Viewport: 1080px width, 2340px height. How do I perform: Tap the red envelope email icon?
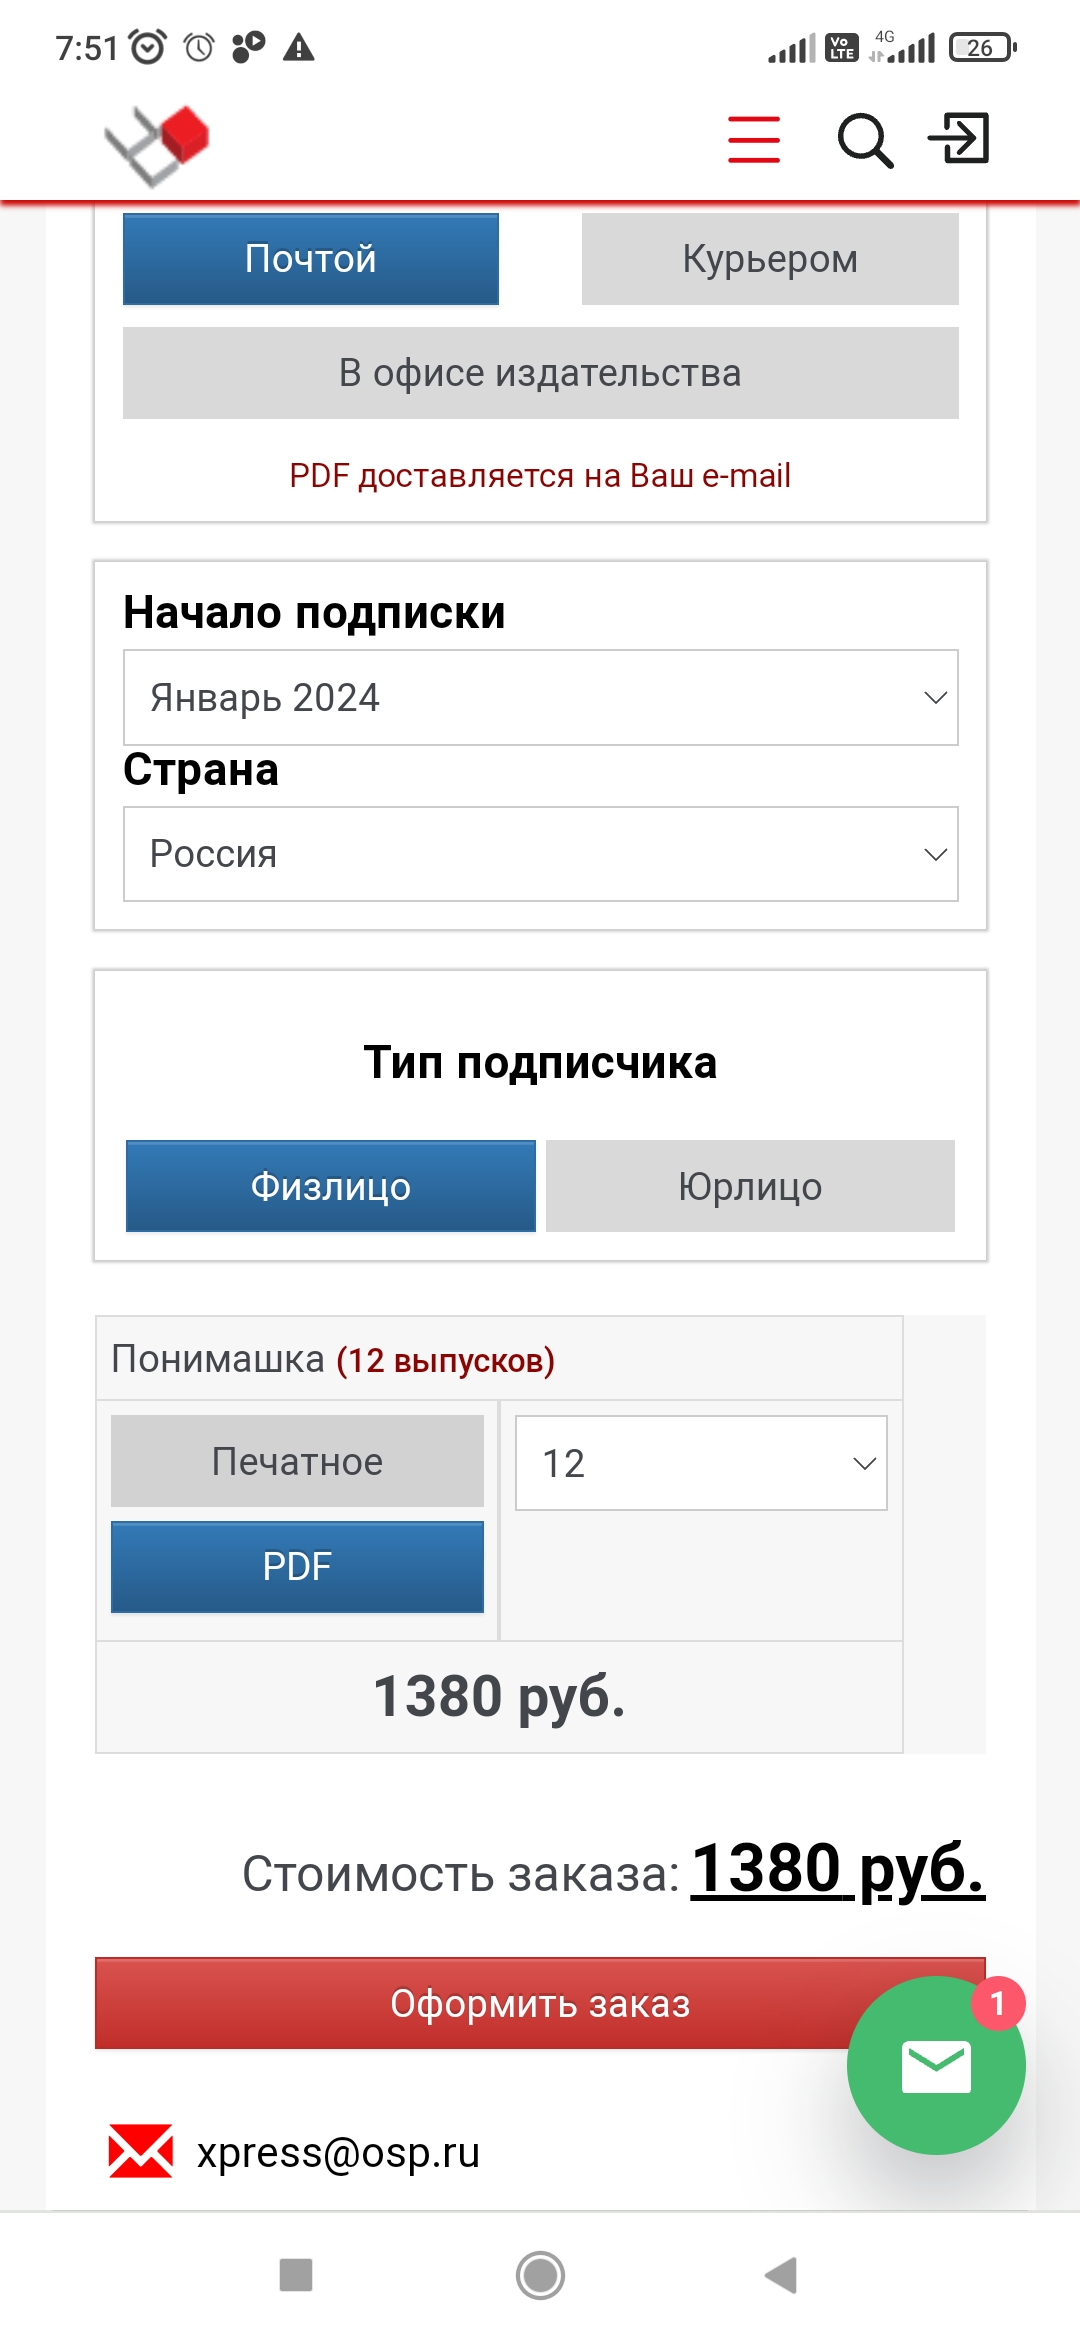click(x=140, y=2151)
